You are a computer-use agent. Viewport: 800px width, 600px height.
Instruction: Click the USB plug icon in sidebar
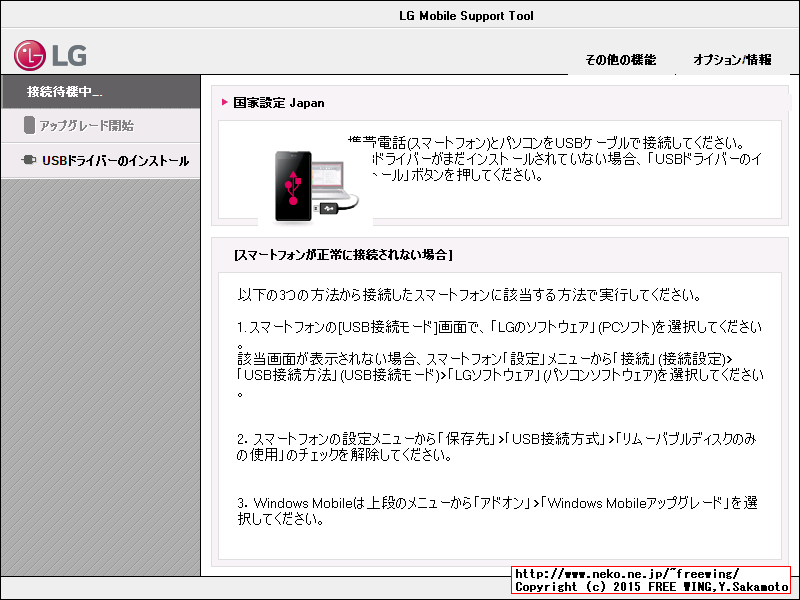tap(29, 160)
